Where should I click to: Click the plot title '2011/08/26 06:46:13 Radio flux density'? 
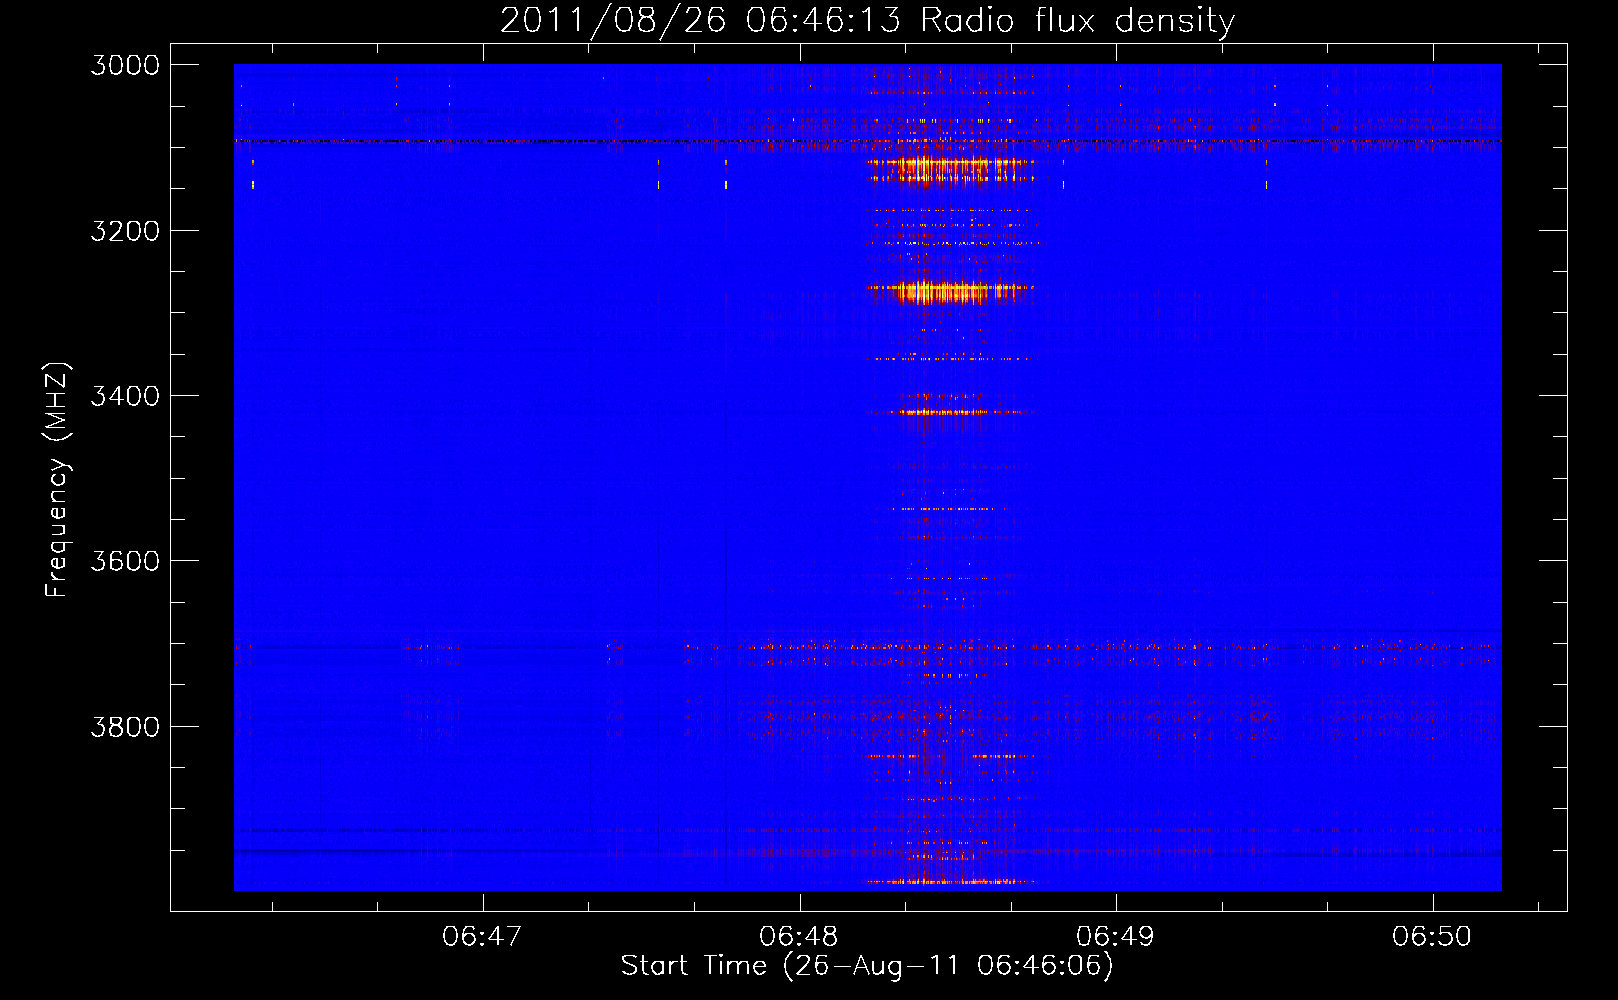(867, 20)
